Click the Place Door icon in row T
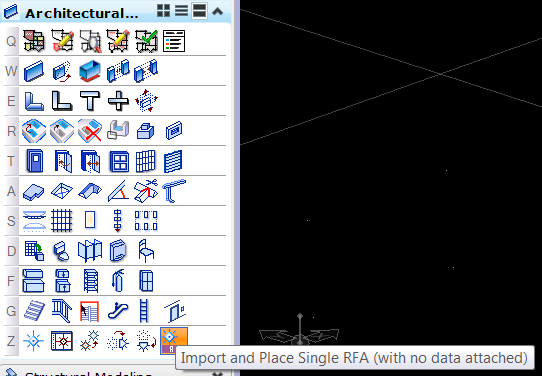This screenshot has height=376, width=542. [35, 161]
